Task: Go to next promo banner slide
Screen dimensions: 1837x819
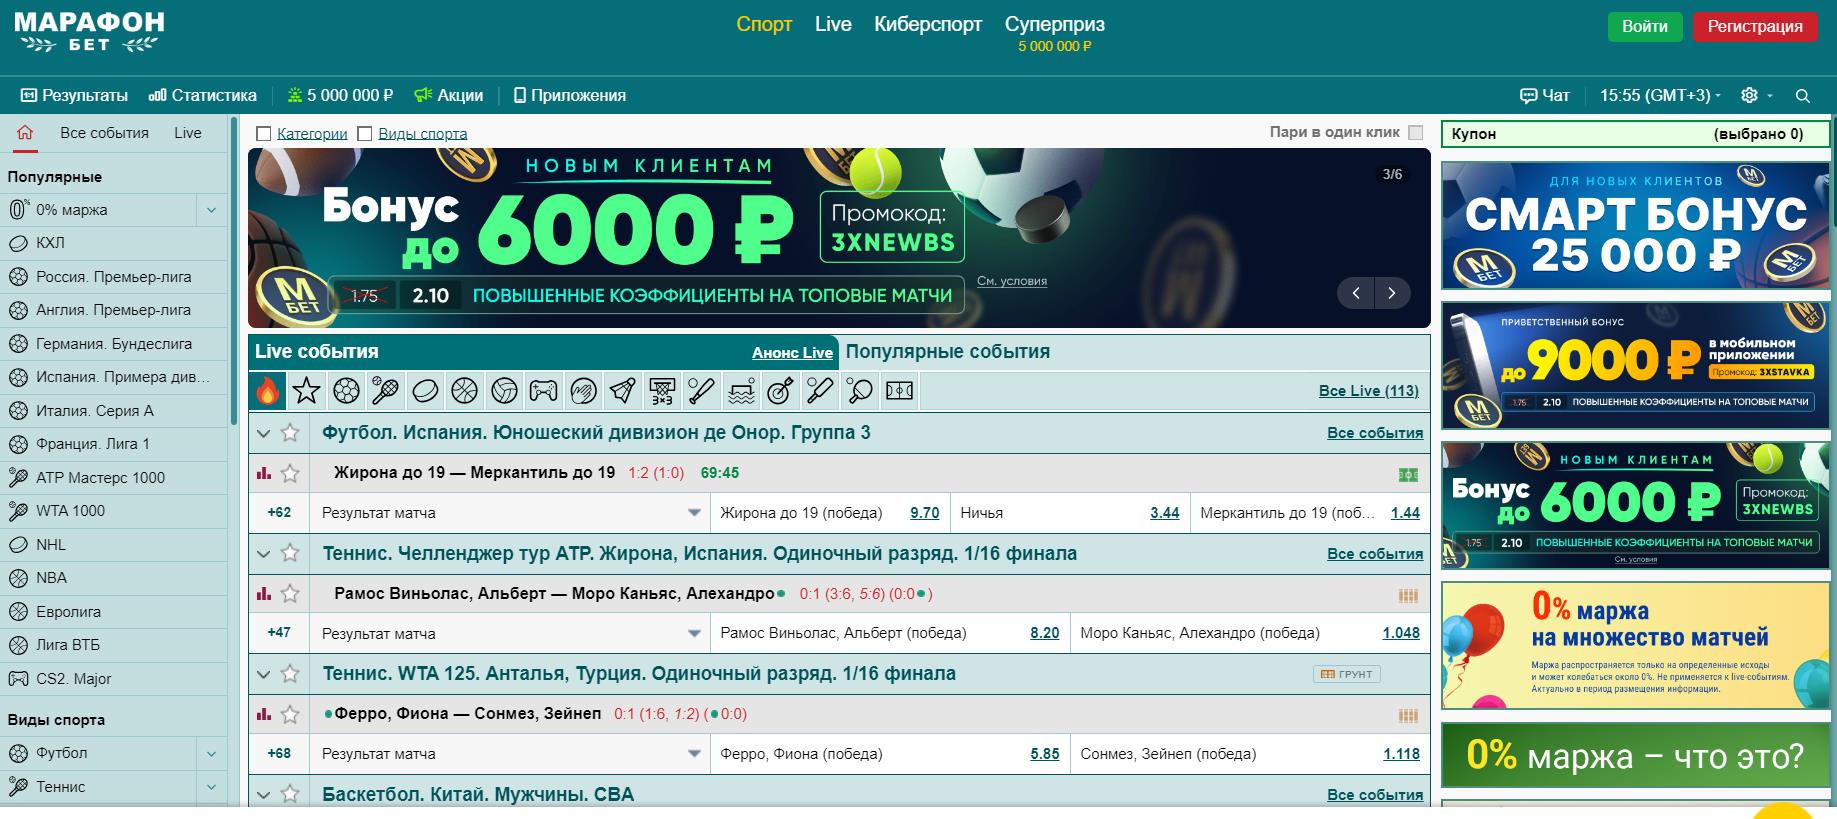Action: point(1391,293)
